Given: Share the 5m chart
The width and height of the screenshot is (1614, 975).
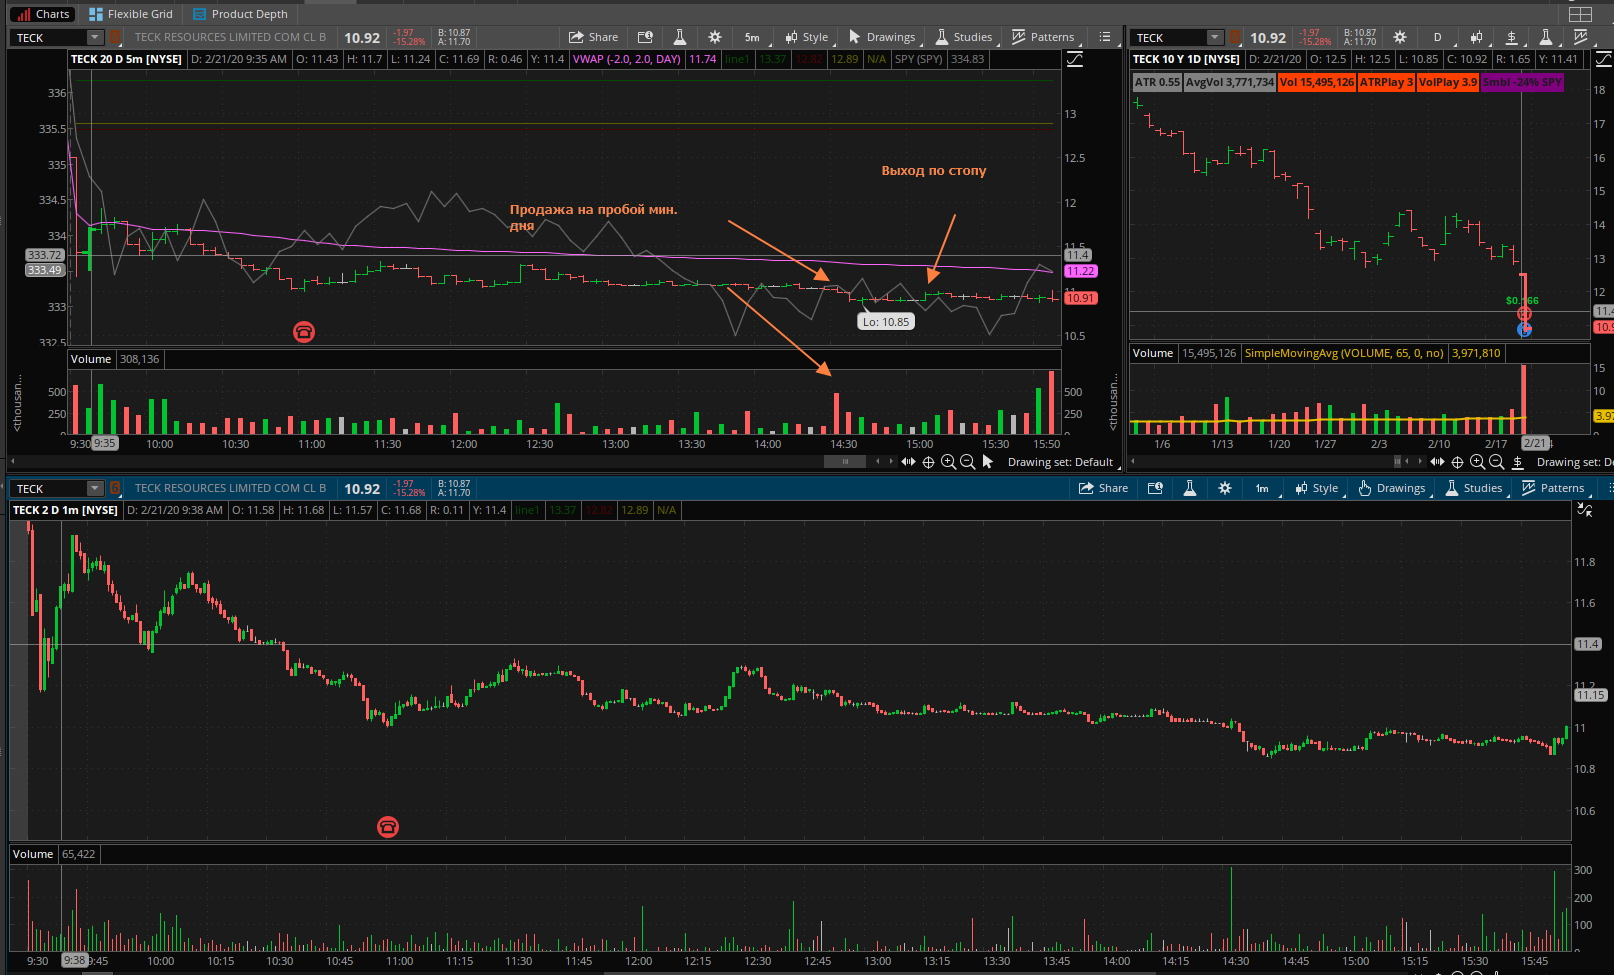Looking at the screenshot, I should pos(594,37).
